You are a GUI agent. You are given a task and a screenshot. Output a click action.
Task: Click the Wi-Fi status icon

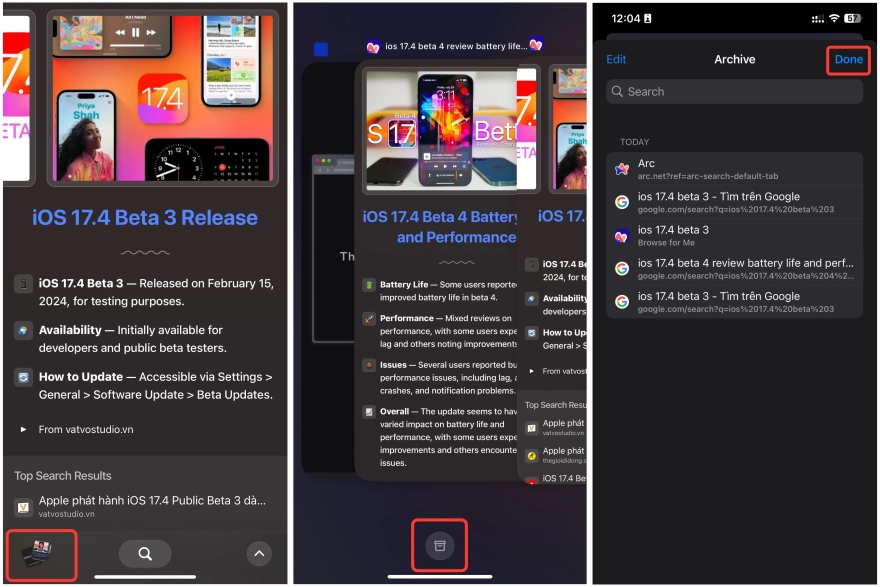(x=833, y=18)
